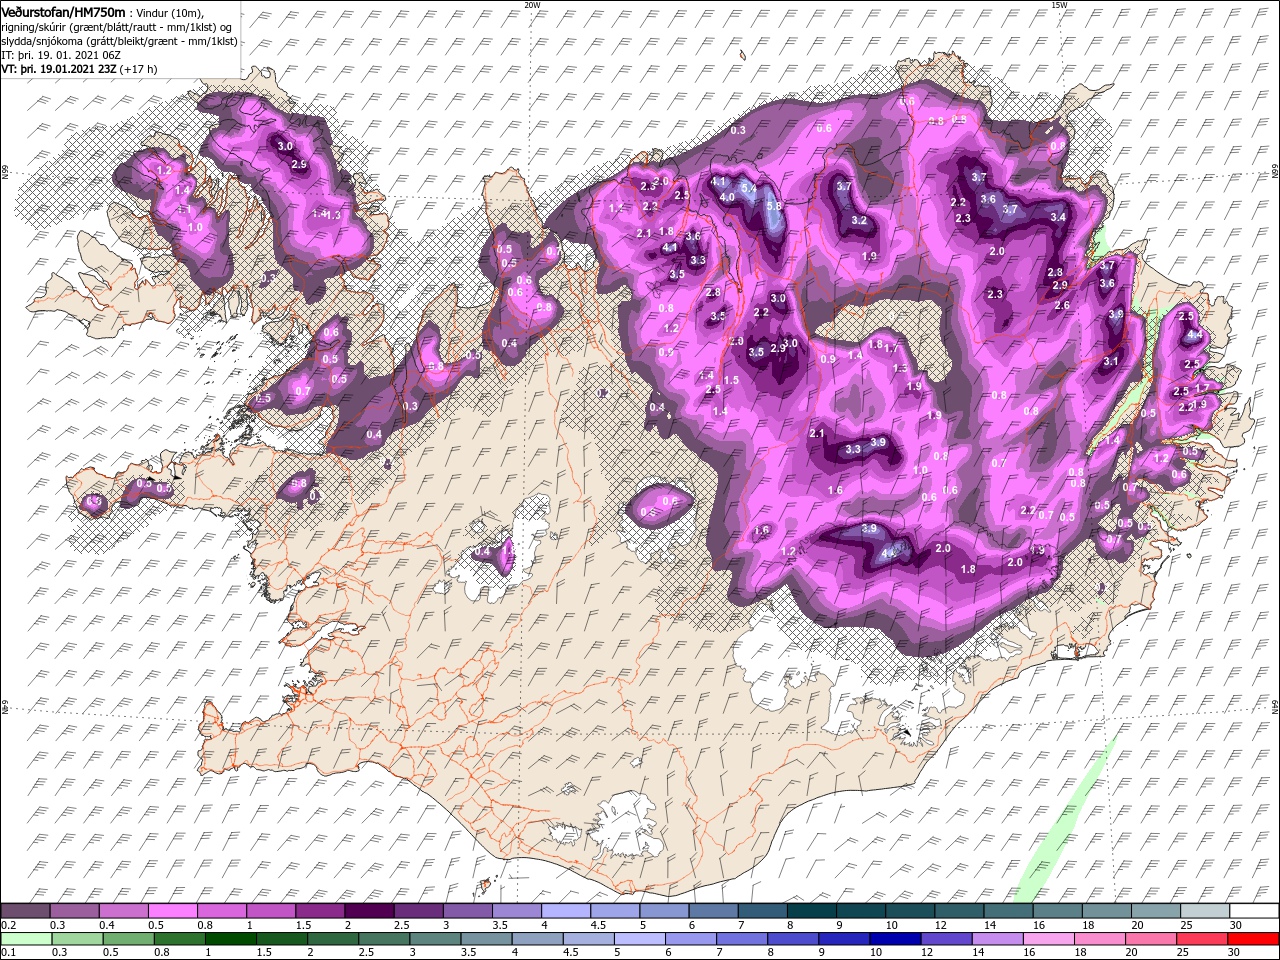Click the (+17 h) forecast offset text
Image resolution: width=1280 pixels, height=960 pixels.
point(138,69)
